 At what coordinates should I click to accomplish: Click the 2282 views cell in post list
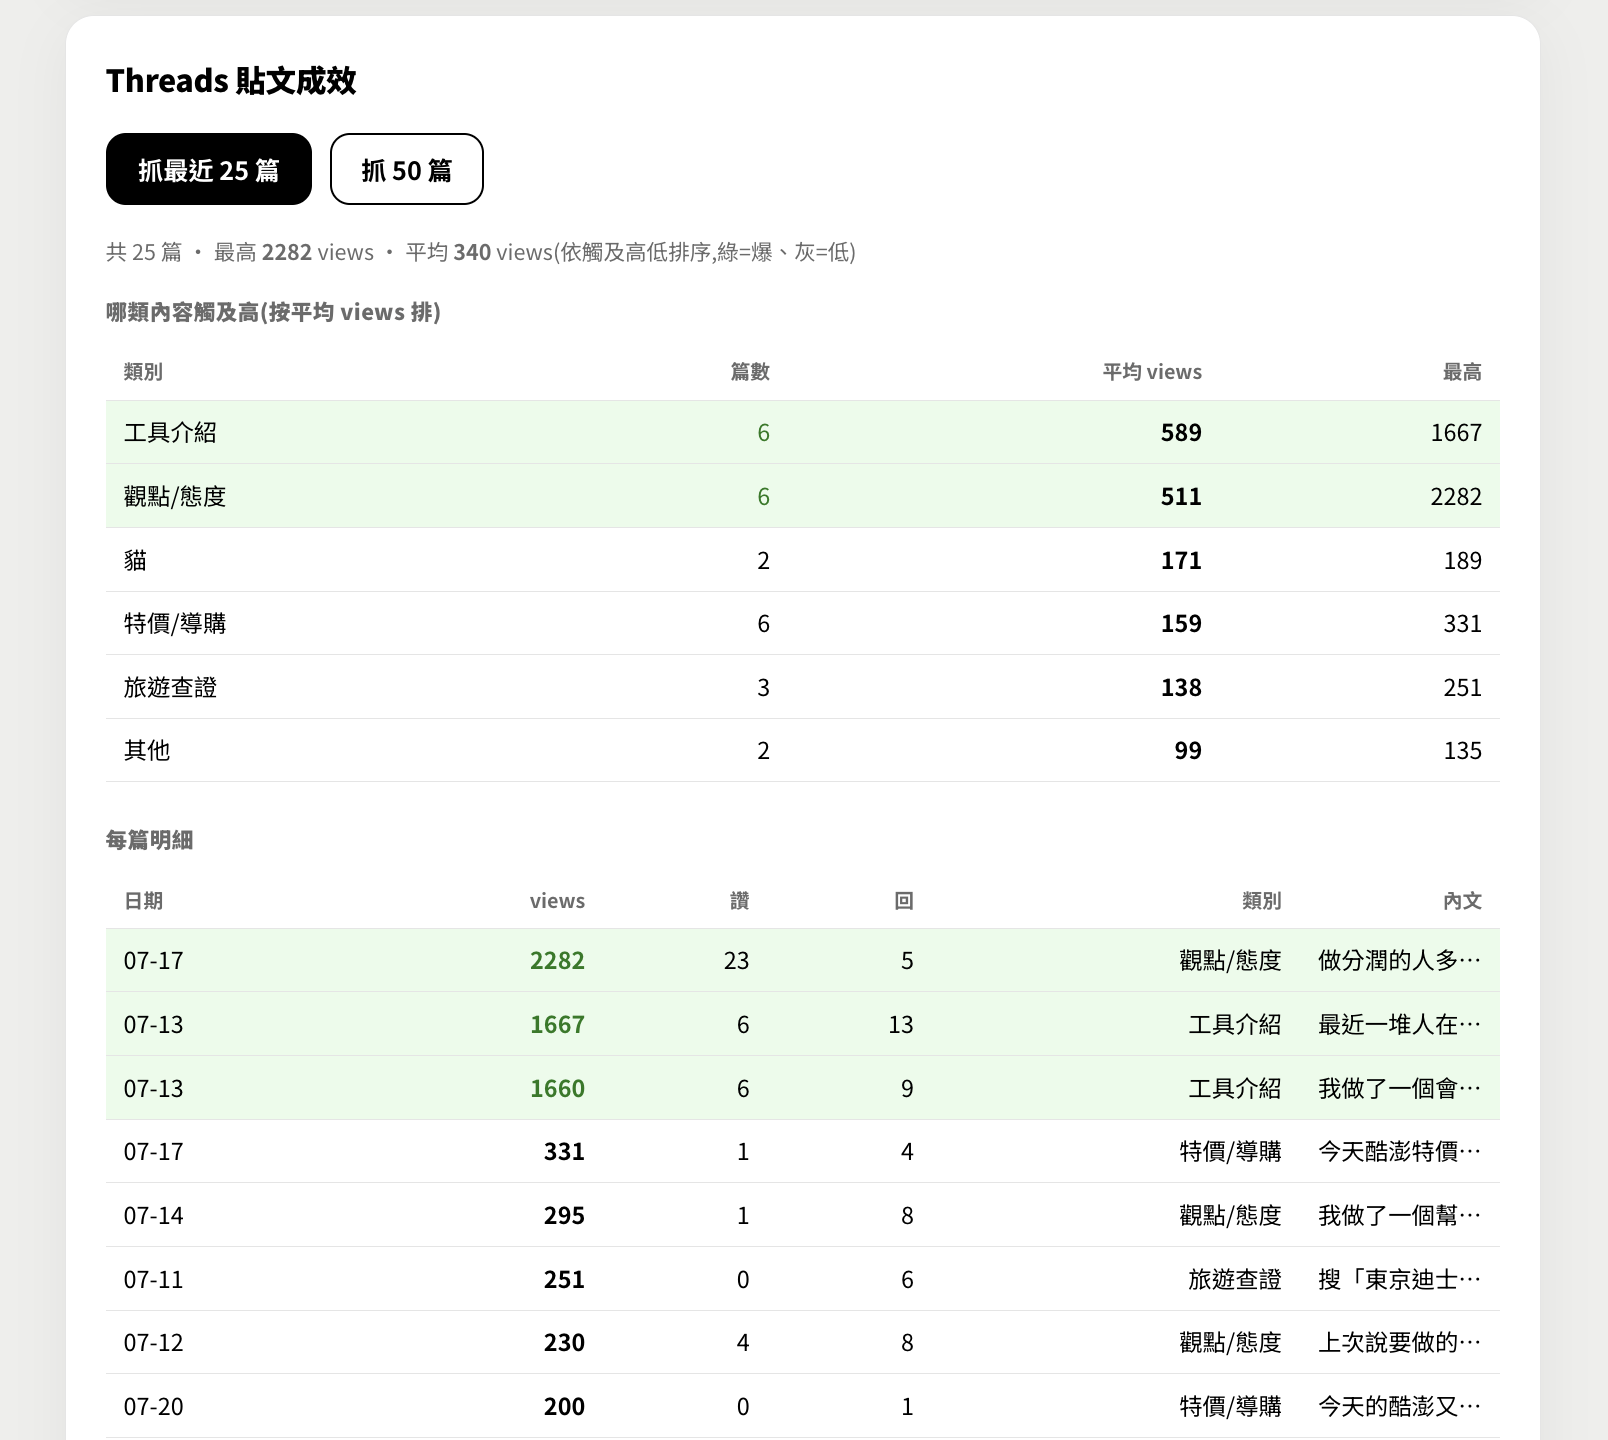pyautogui.click(x=557, y=960)
